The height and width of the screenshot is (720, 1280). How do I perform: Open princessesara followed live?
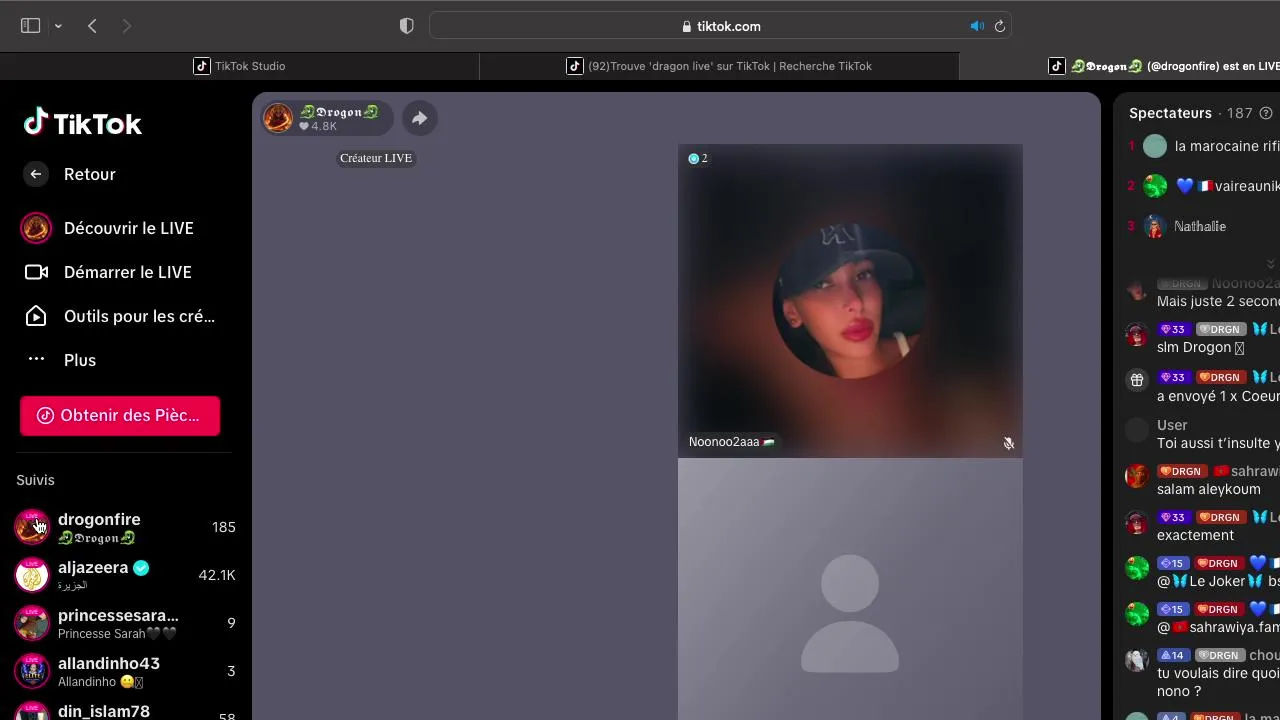tap(126, 623)
